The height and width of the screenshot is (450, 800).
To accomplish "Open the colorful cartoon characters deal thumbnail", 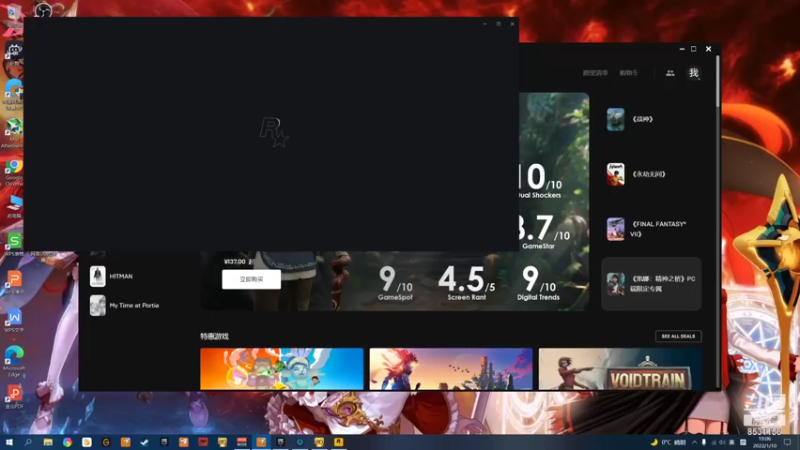I will (x=282, y=369).
